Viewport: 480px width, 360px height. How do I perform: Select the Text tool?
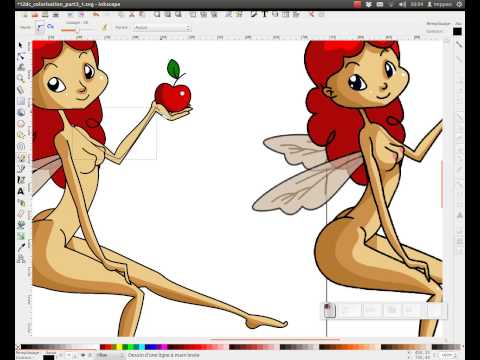pos(21,191)
